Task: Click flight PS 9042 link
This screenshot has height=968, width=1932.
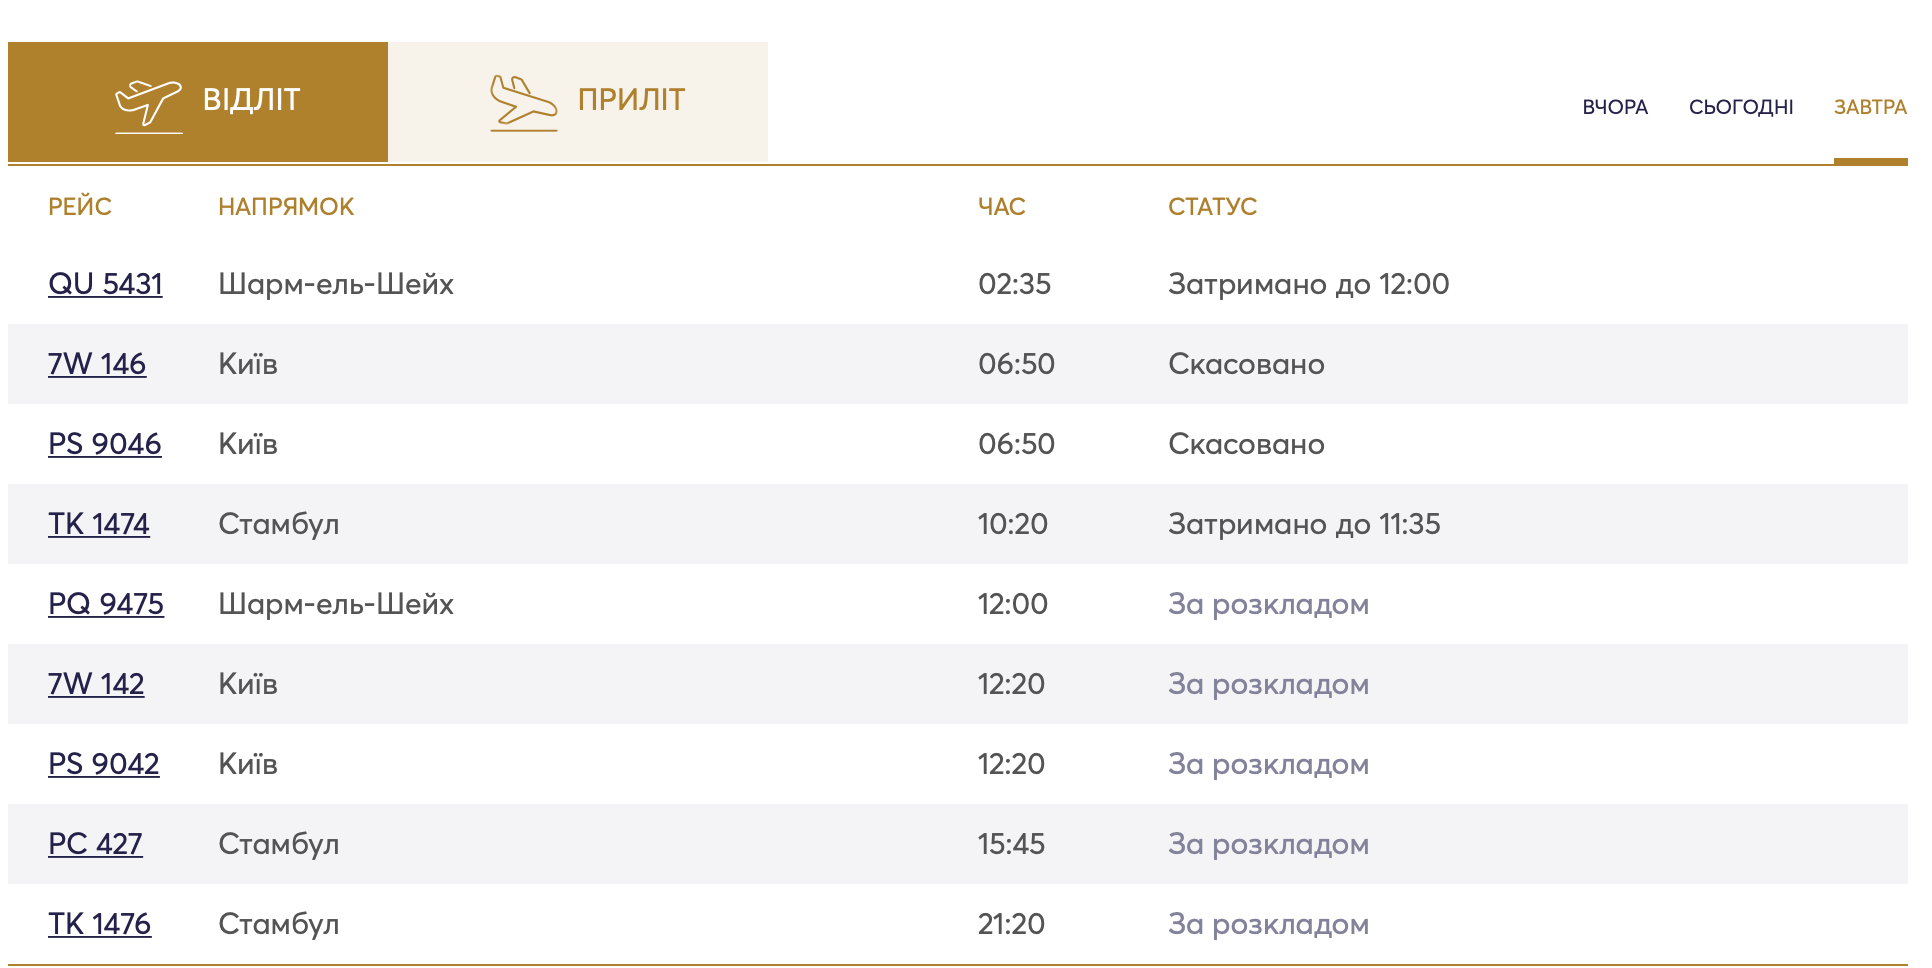Action: pos(104,764)
